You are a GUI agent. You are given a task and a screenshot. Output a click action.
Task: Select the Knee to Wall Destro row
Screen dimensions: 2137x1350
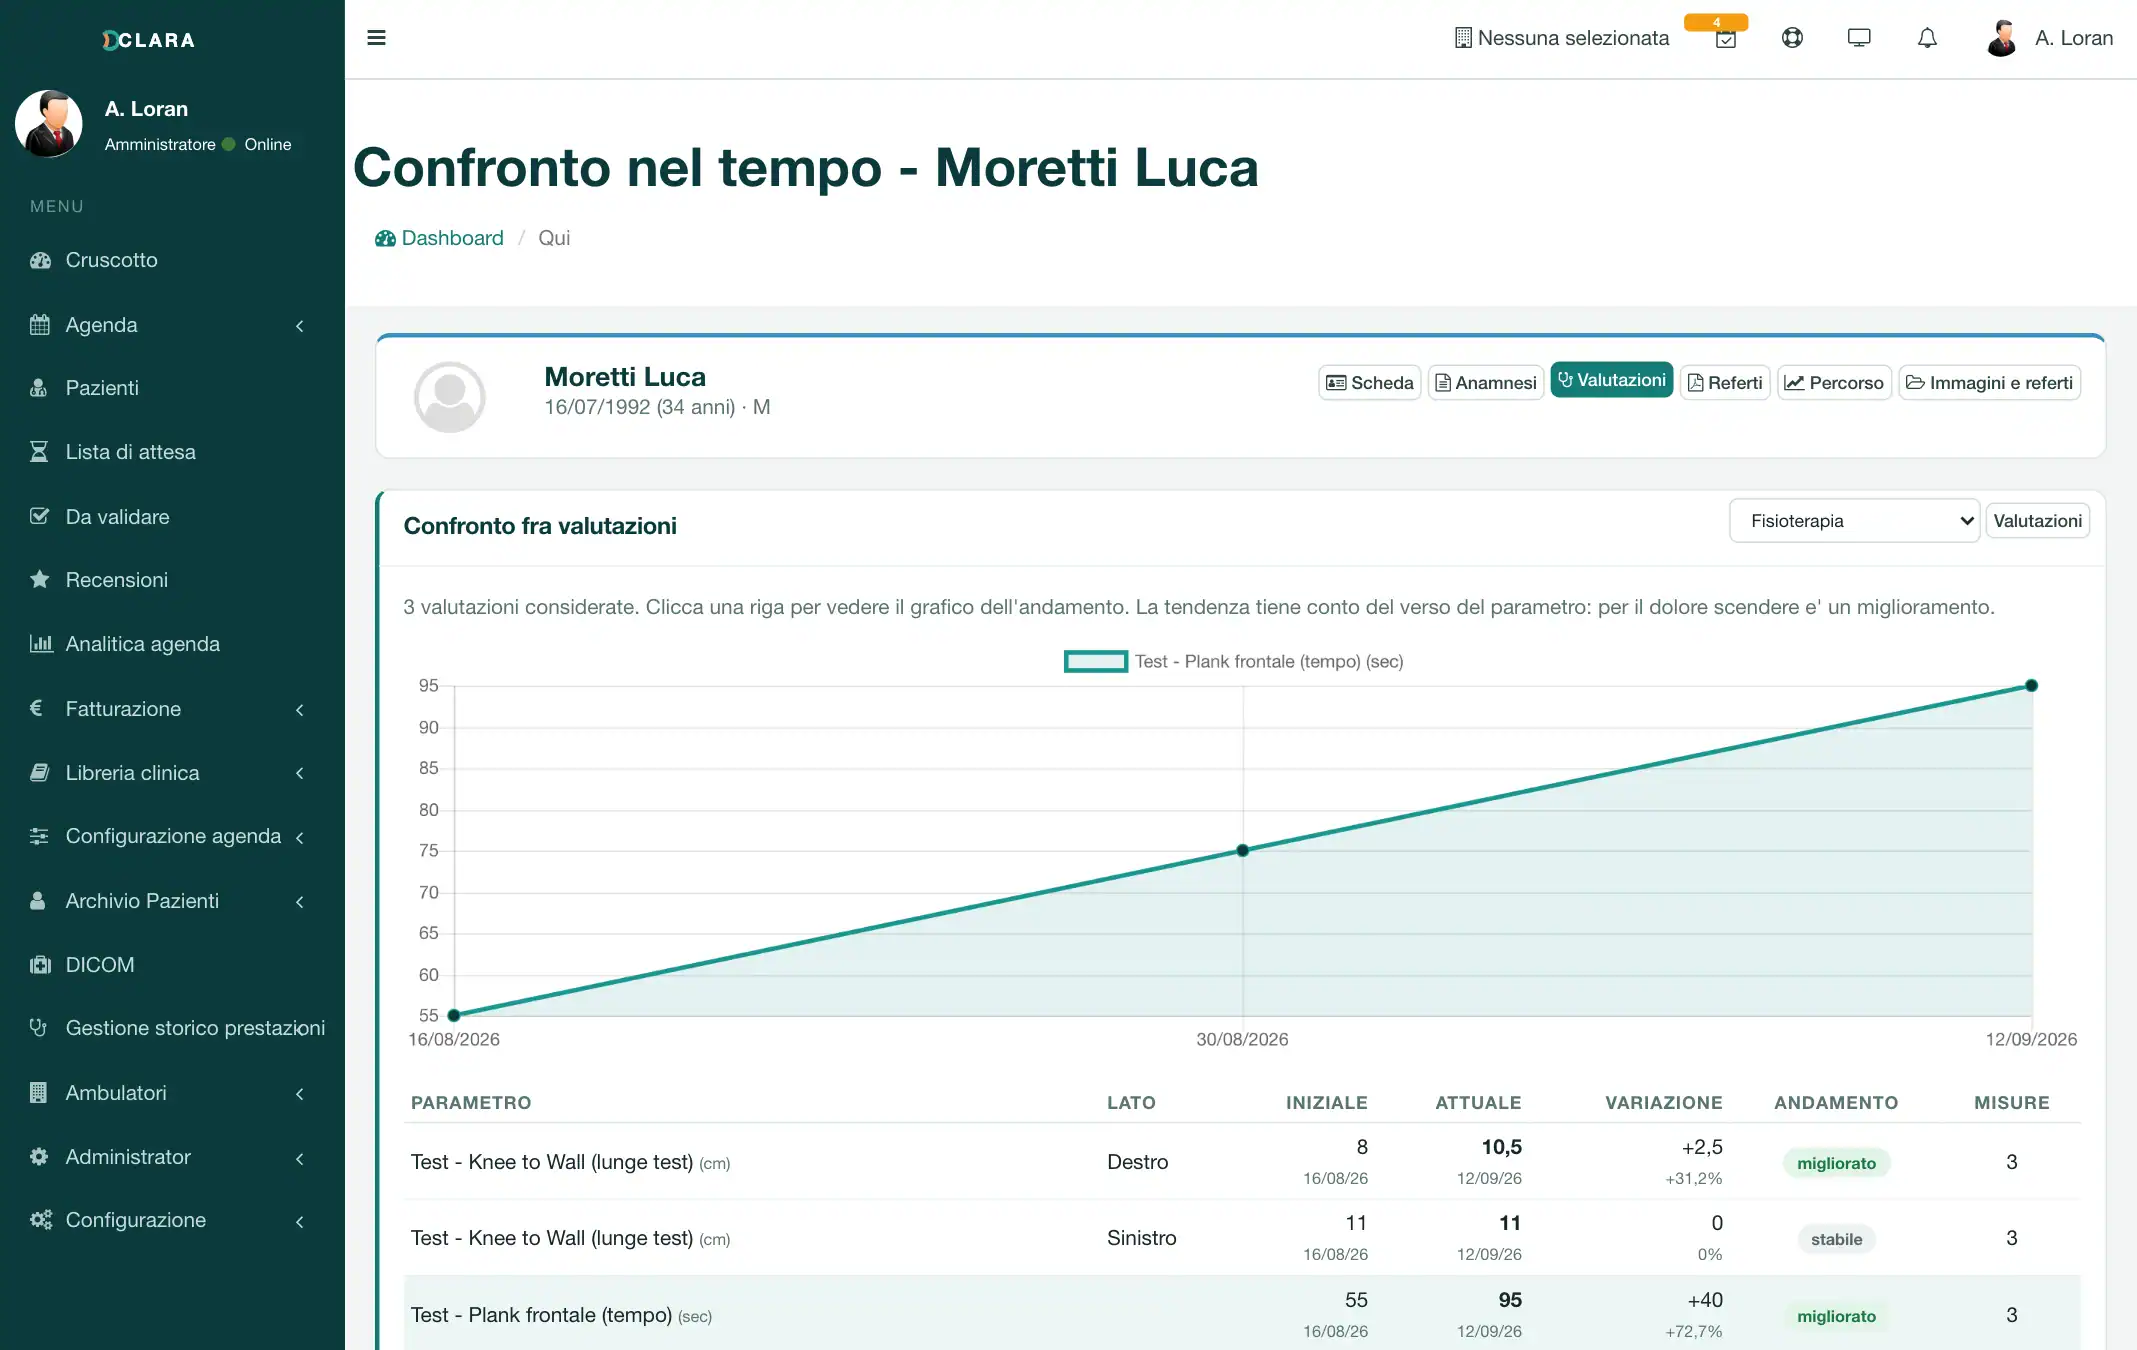1242,1162
